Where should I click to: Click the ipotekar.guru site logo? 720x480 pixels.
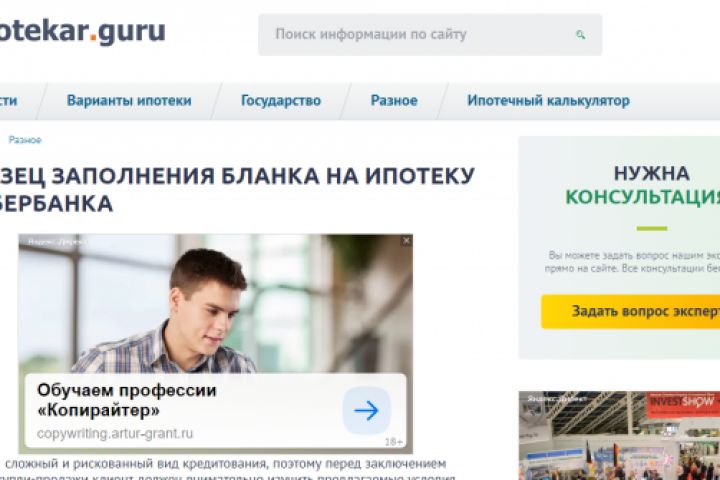pos(82,32)
